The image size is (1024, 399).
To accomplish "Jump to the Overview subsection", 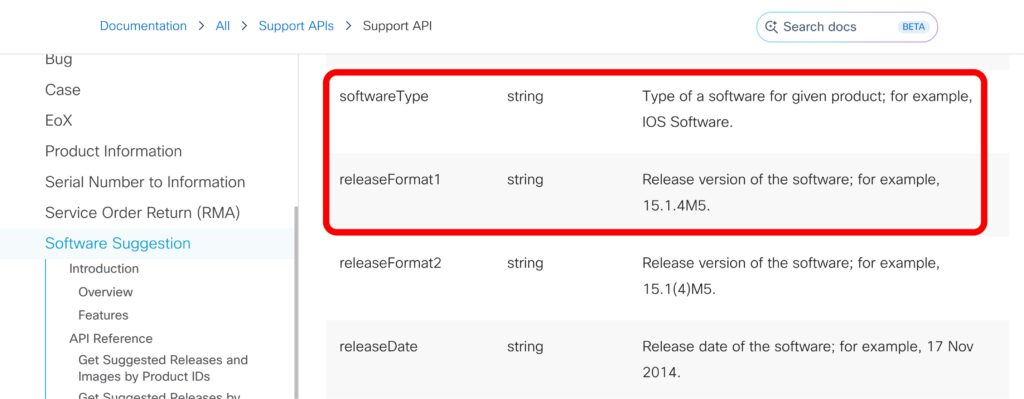I will tap(105, 292).
